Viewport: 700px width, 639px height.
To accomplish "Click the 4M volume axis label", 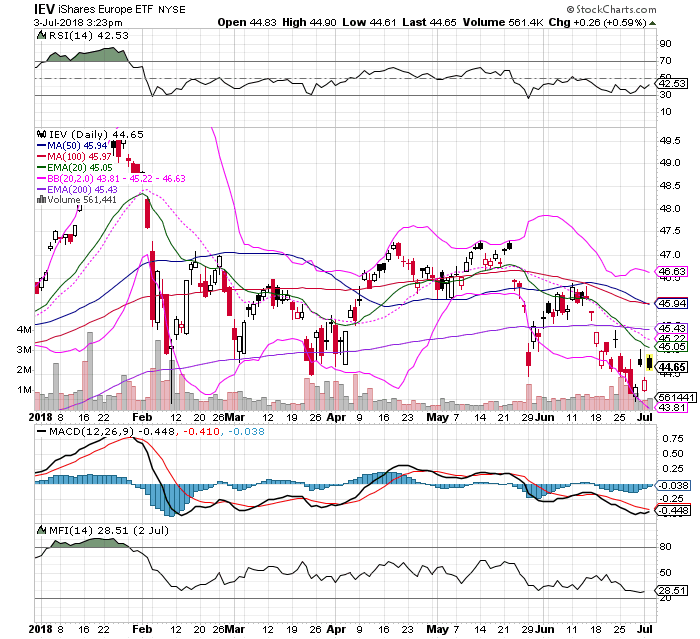I will tap(24, 330).
